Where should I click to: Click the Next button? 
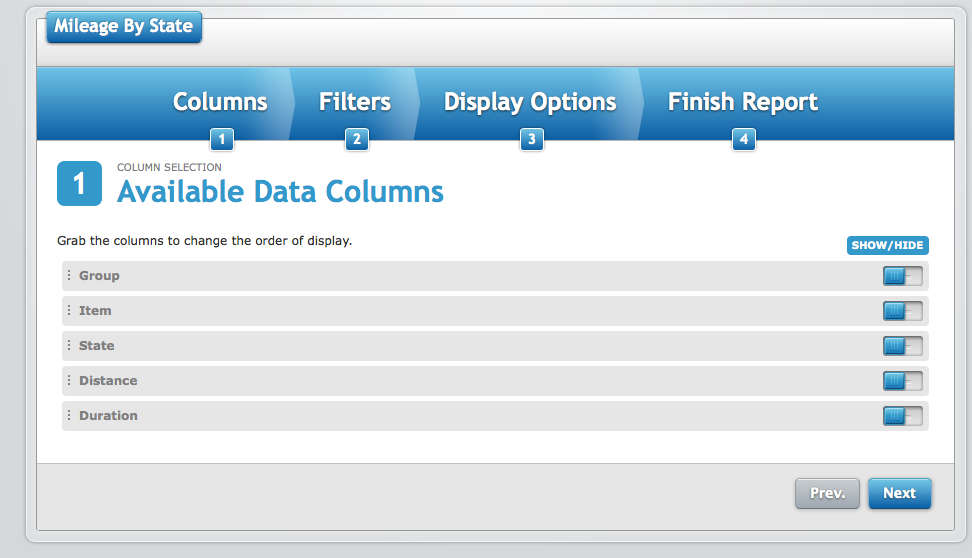899,494
